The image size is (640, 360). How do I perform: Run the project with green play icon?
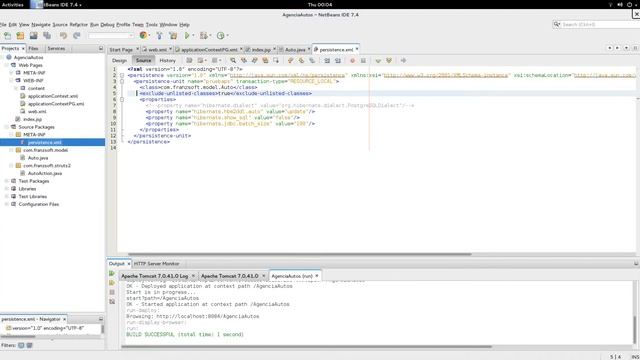point(187,36)
